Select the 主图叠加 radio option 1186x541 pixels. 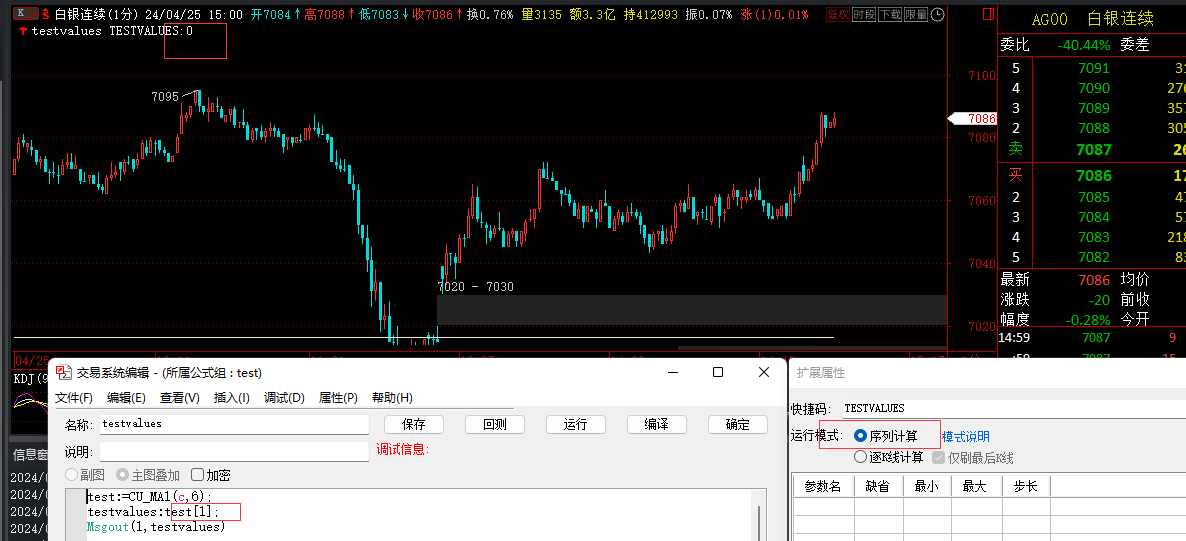[122, 475]
